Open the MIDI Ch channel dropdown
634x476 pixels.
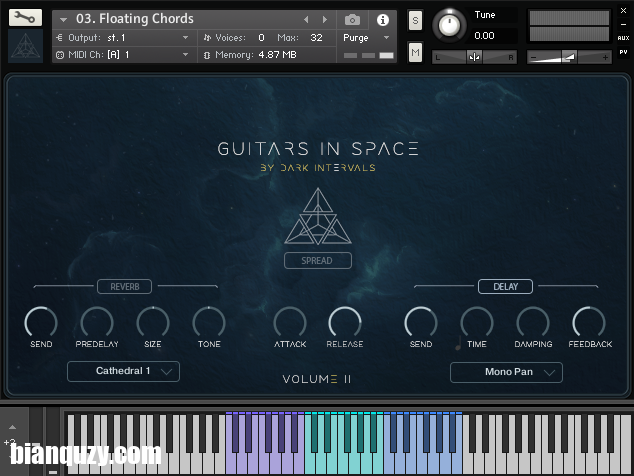(125, 55)
